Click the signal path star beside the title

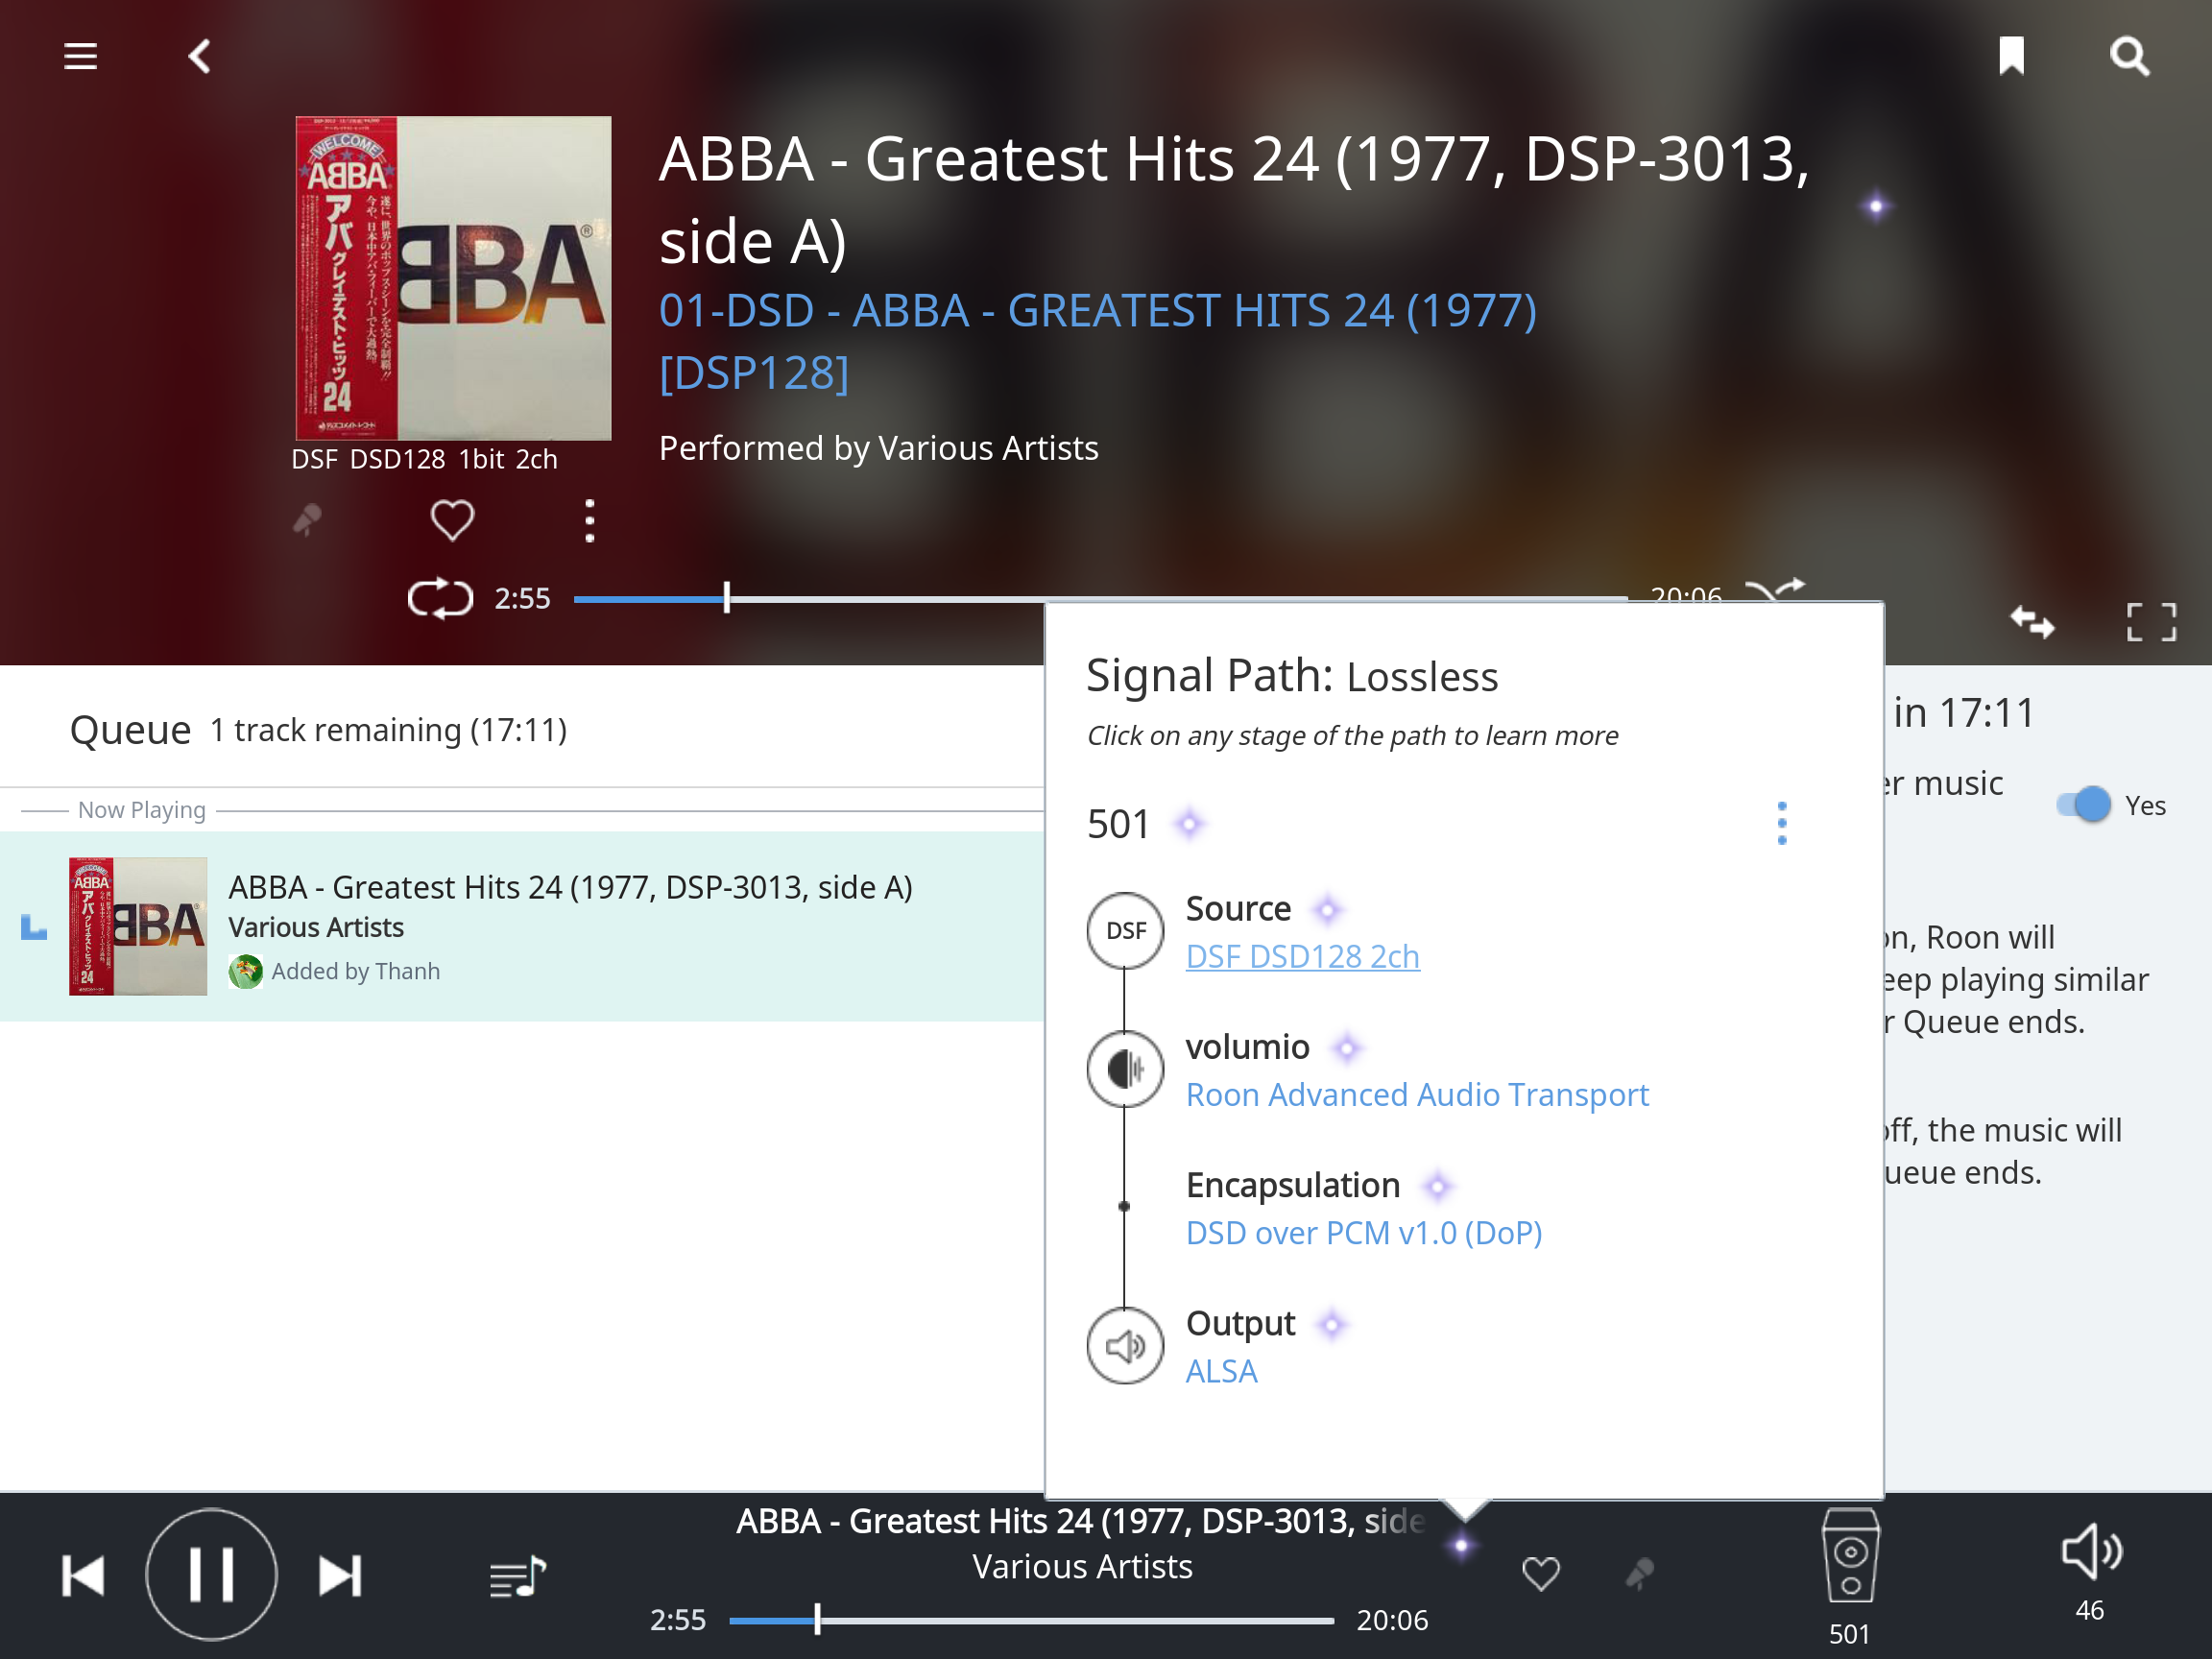(x=1876, y=206)
